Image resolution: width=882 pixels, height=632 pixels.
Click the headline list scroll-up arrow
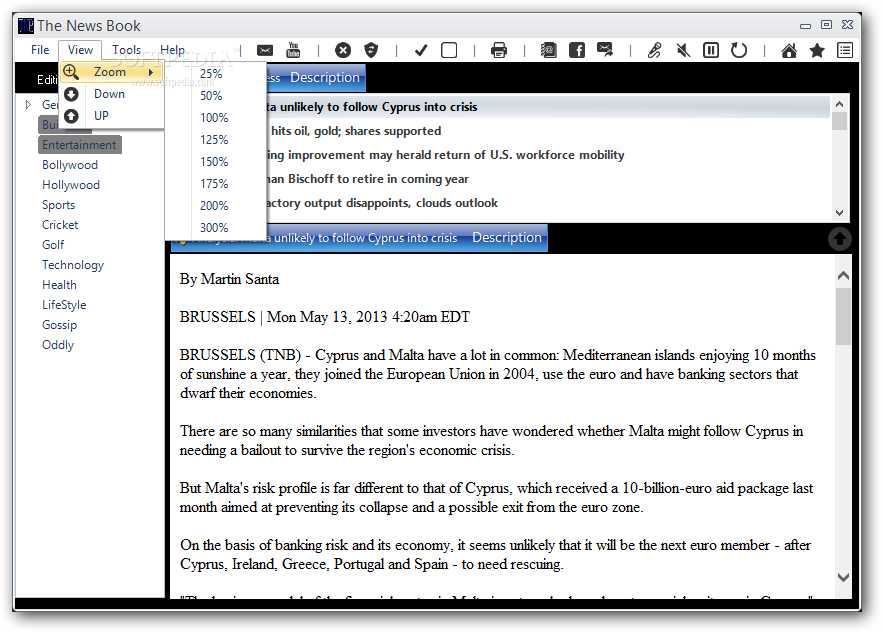839,104
